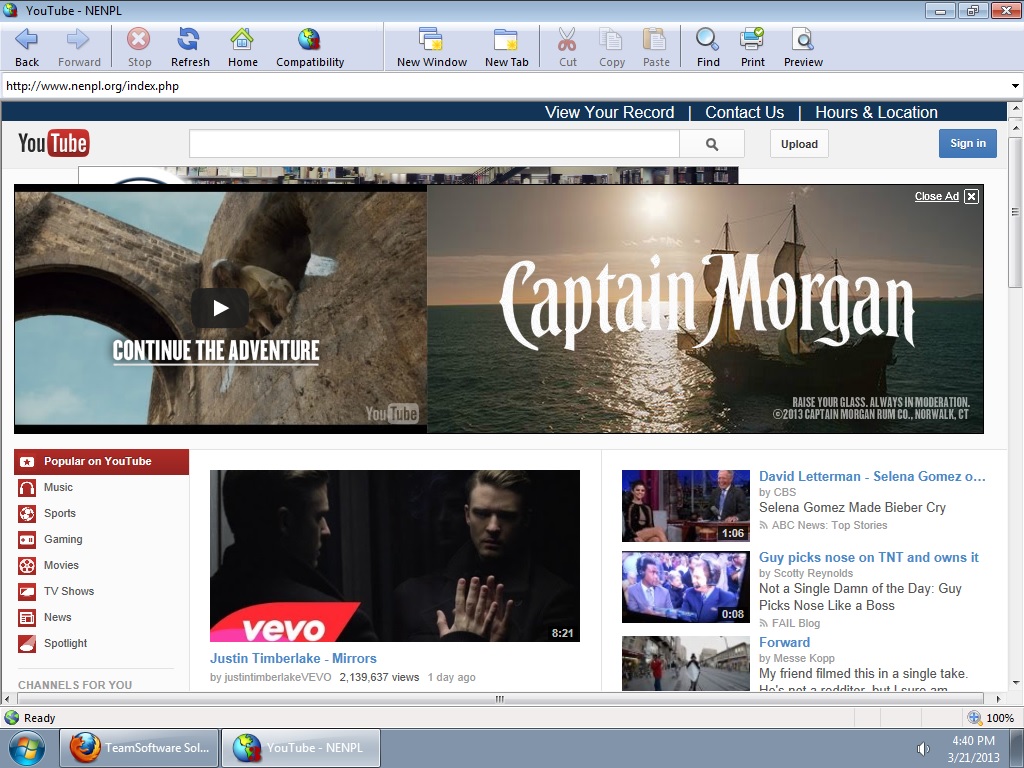
Task: Click the Music headphones icon
Action: [27, 488]
